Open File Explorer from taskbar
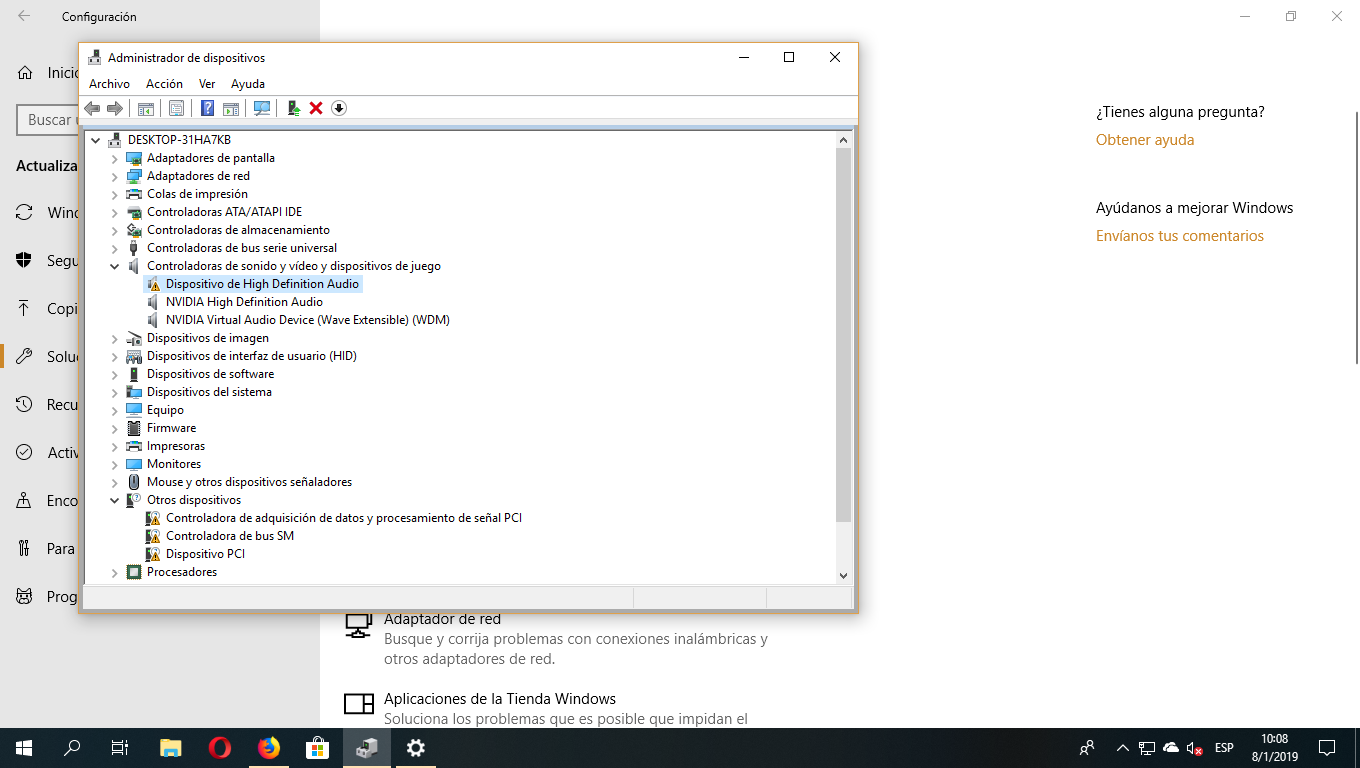 [171, 748]
